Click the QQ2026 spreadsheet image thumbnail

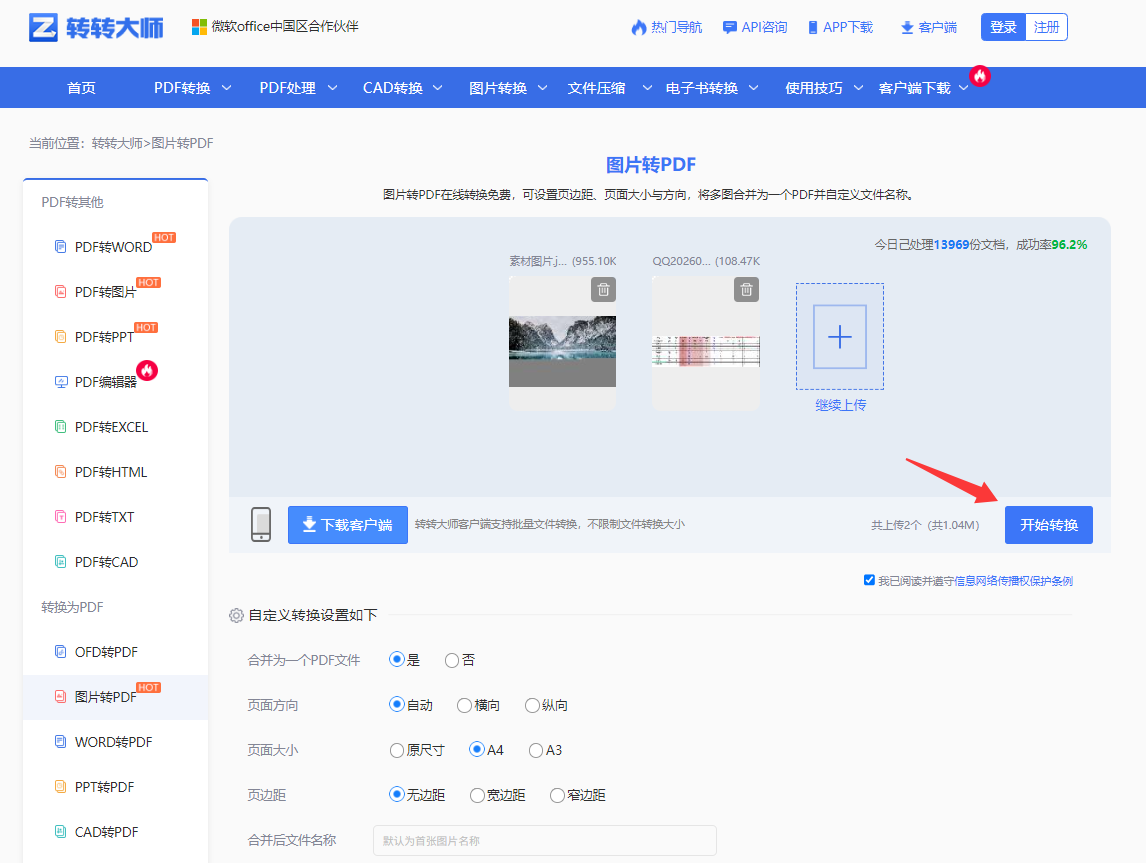(705, 351)
